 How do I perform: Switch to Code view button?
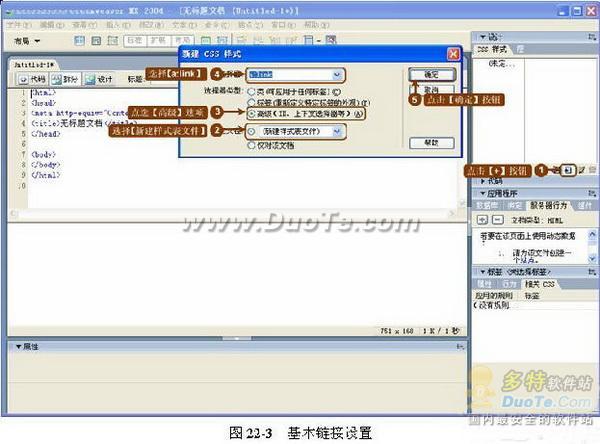click(x=33, y=79)
